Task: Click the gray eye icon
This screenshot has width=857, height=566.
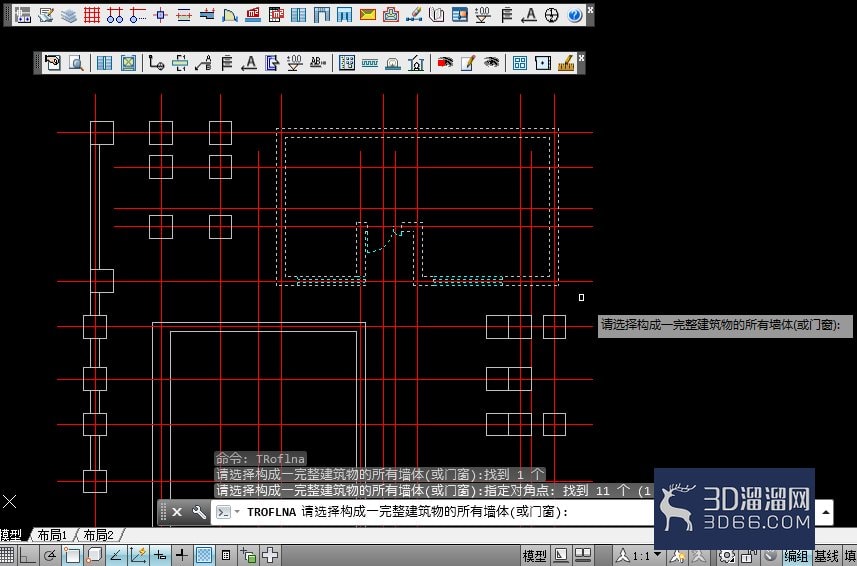Action: click(x=491, y=63)
